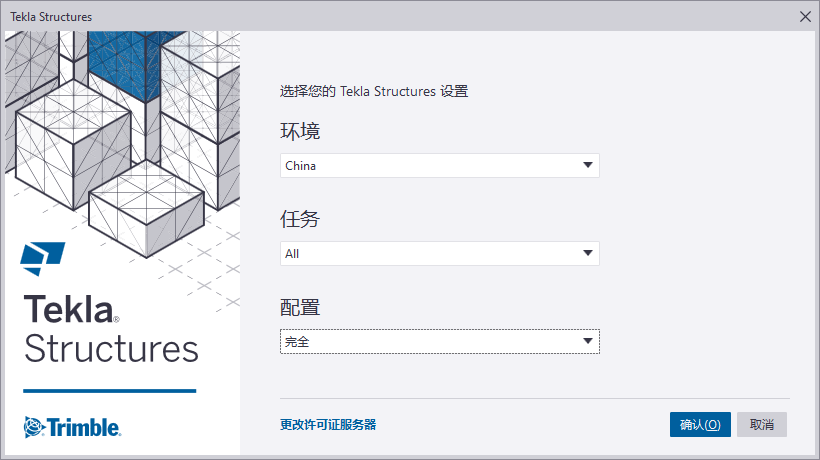
Task: Click the Trimble globe icon
Action: [x=33, y=427]
